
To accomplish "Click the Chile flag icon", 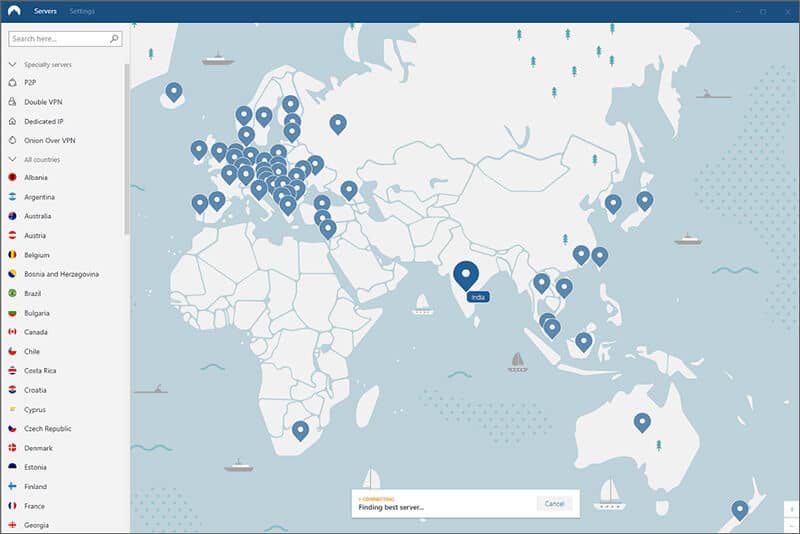I will click(x=13, y=351).
